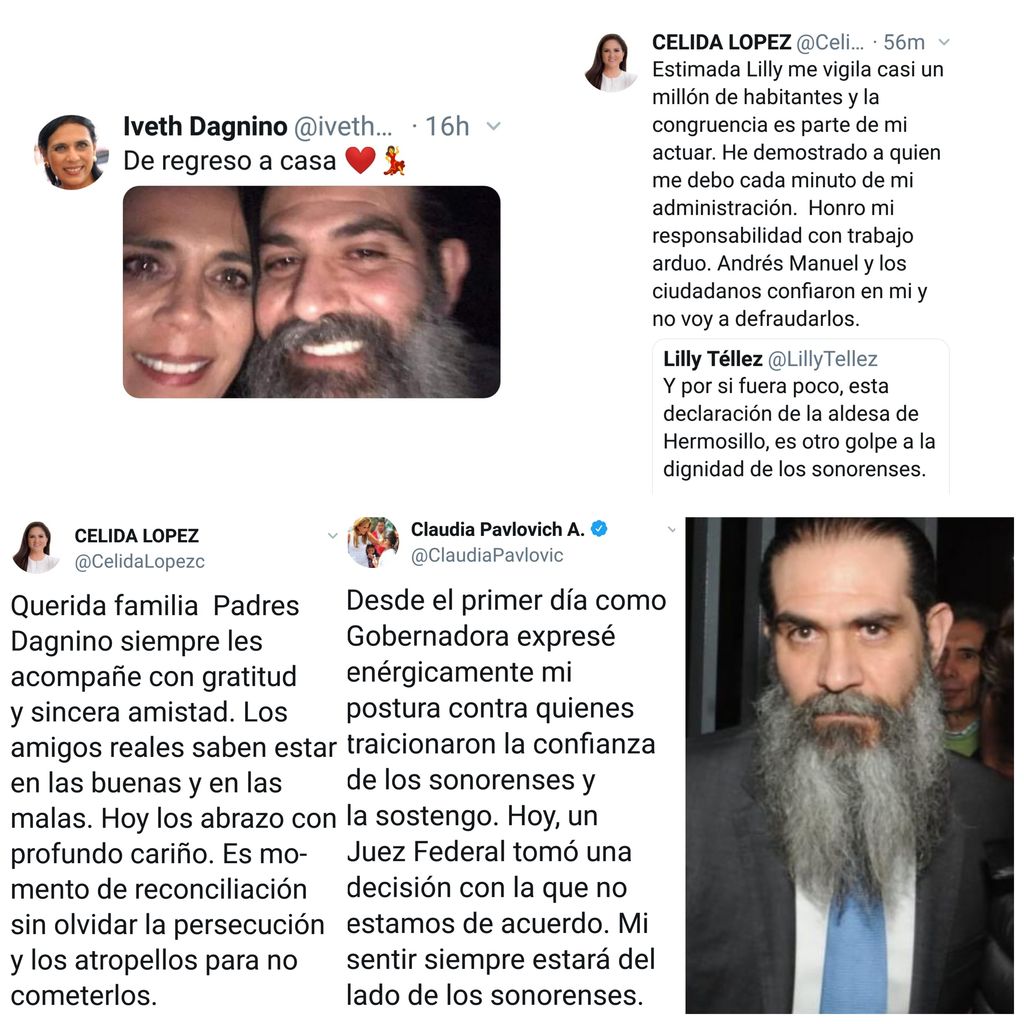
Task: Open the 16h timestamp on Iveth's tweet
Action: pyautogui.click(x=447, y=126)
